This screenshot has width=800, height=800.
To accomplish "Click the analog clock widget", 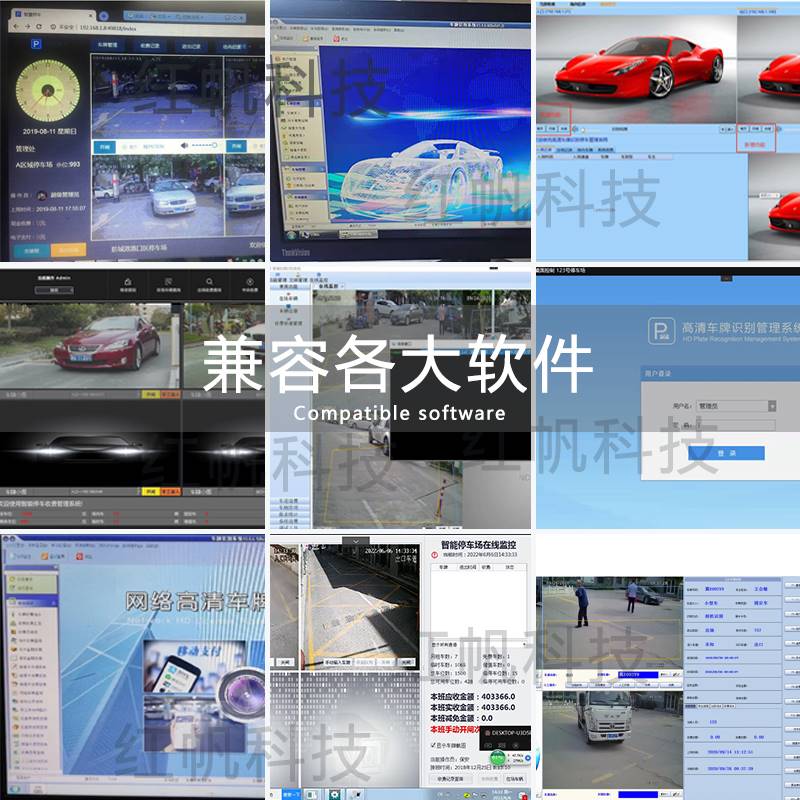I will pos(47,90).
